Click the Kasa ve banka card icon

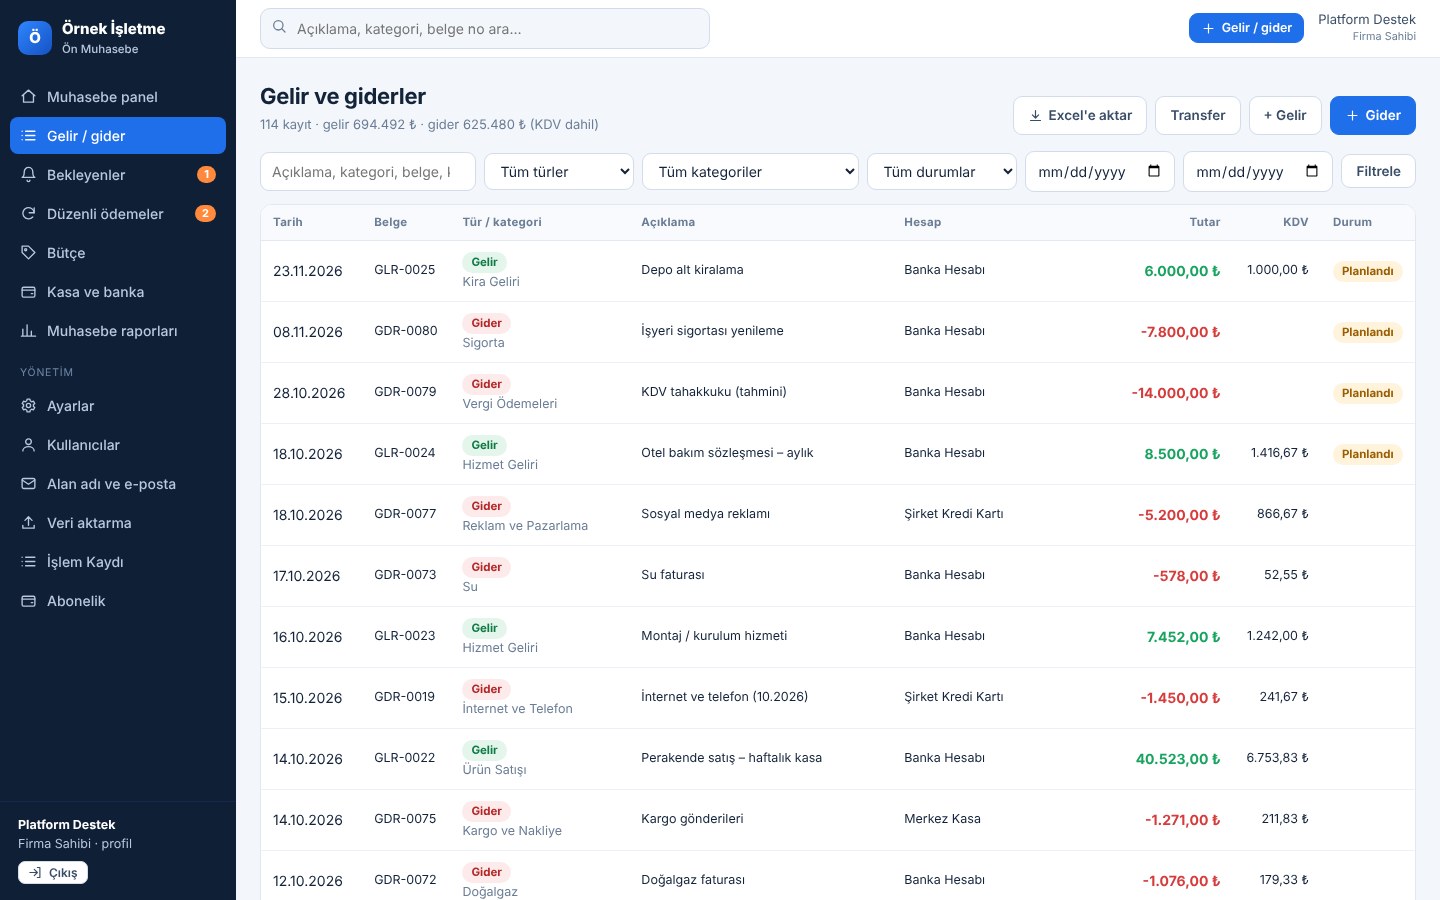click(28, 292)
